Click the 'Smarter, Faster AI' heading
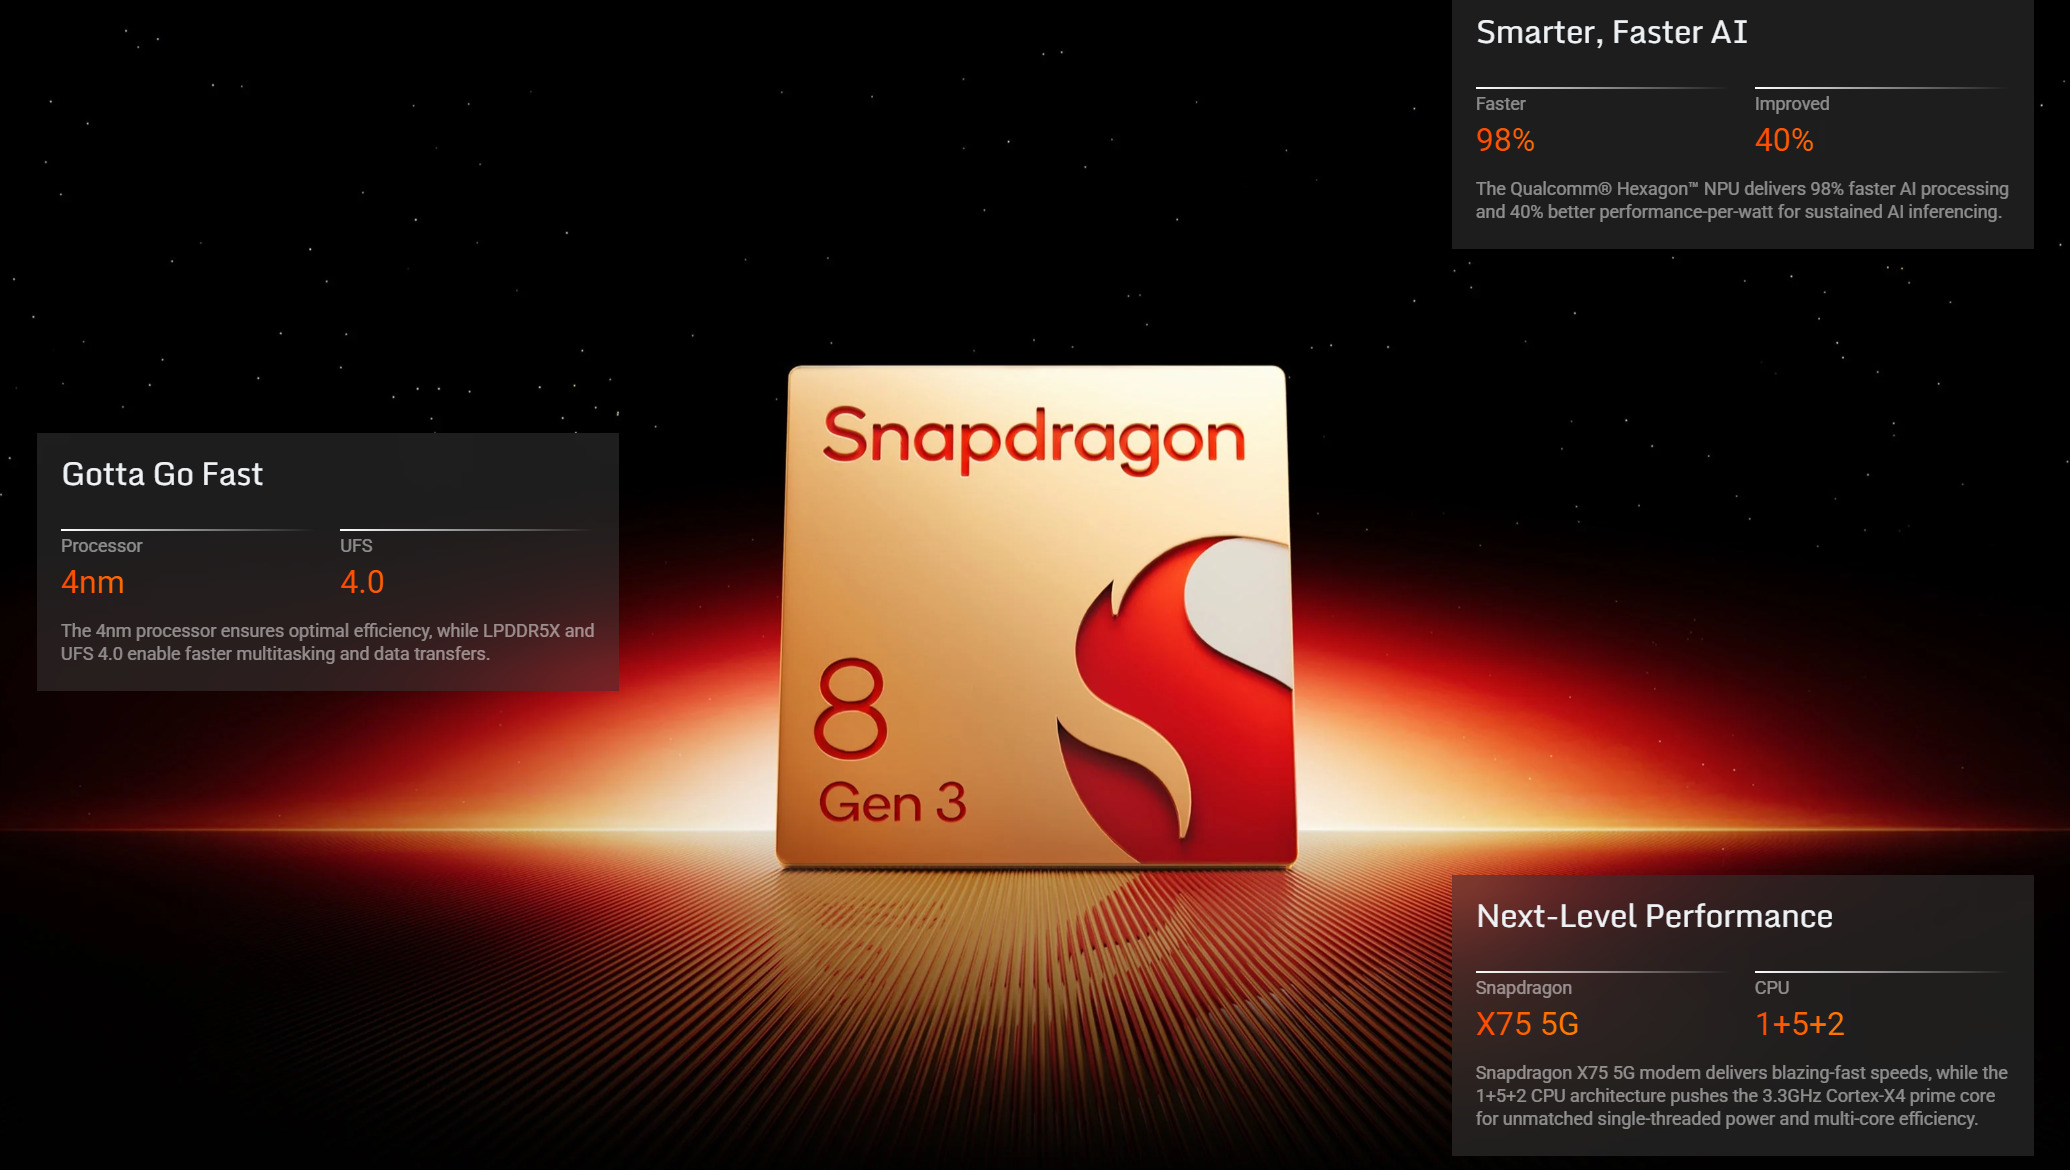The width and height of the screenshot is (2070, 1170). tap(1611, 33)
